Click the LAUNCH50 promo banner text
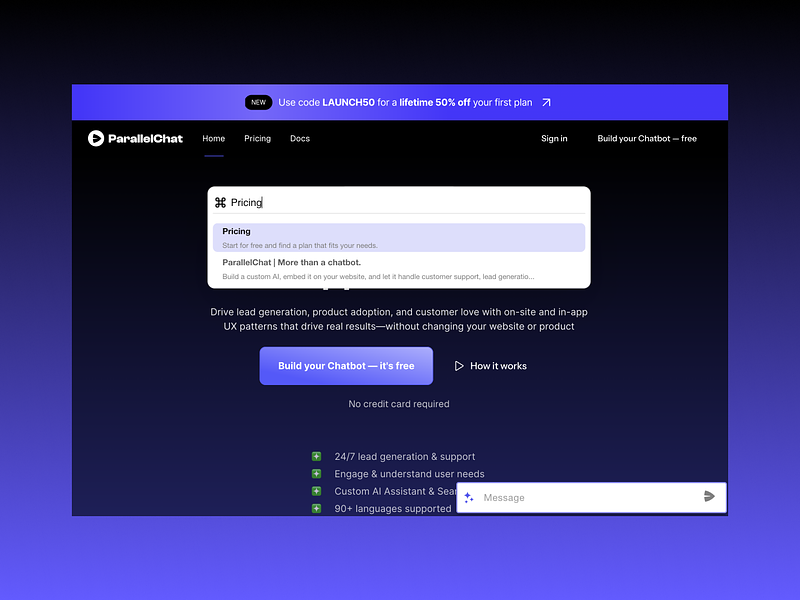 click(405, 103)
